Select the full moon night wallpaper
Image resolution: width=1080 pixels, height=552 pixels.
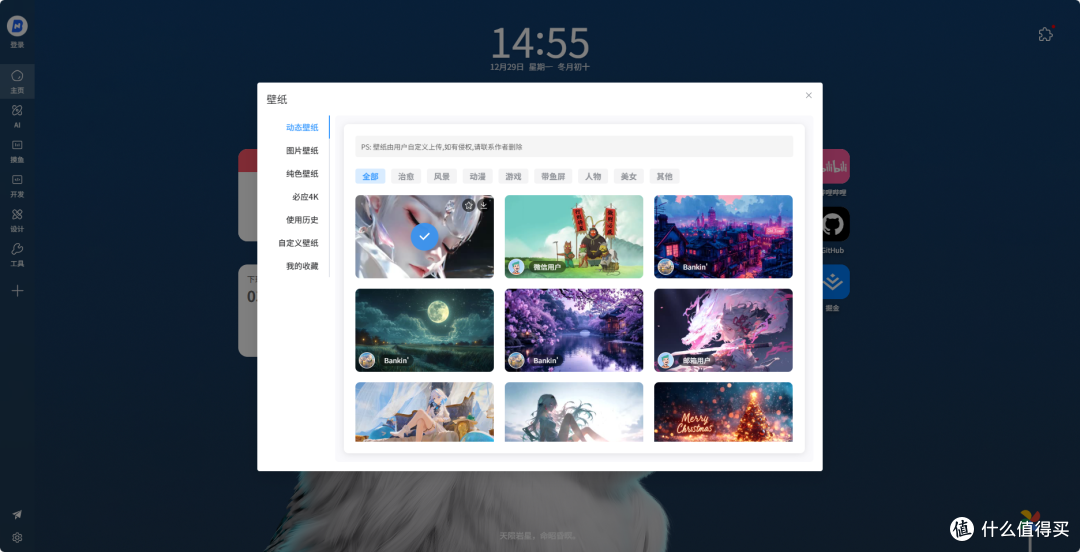(424, 330)
